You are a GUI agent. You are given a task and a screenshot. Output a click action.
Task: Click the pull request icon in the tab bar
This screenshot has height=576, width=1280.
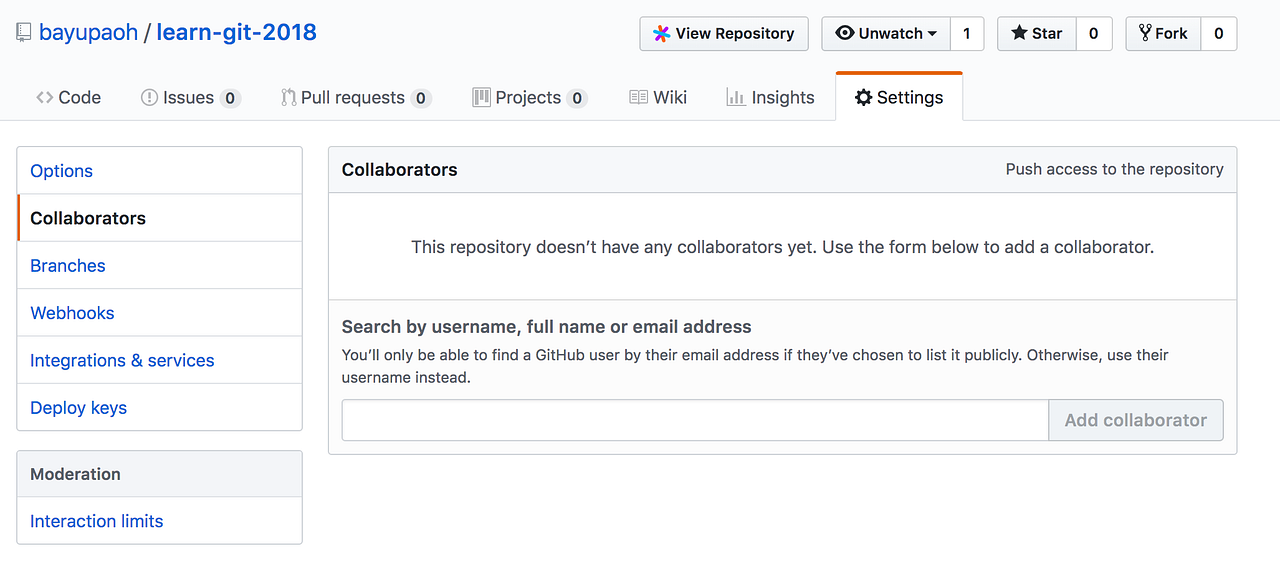(x=290, y=97)
